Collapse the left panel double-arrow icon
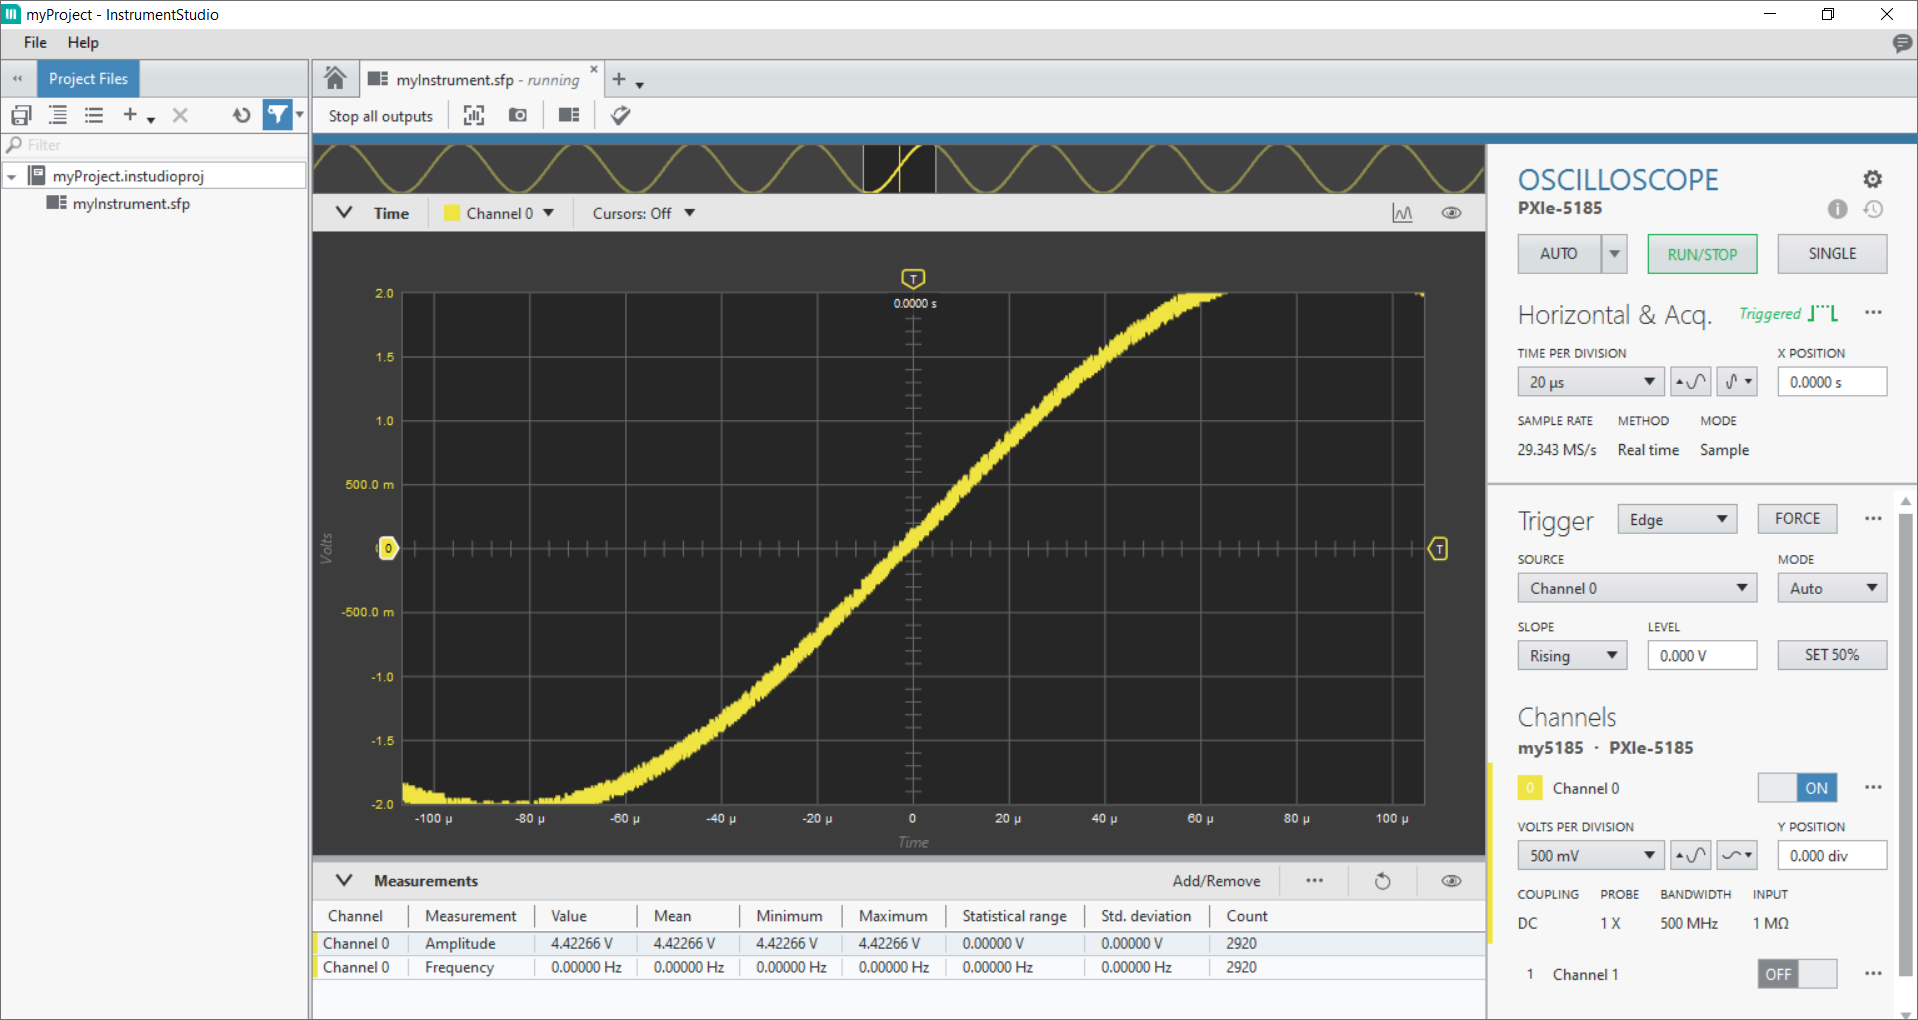Viewport: 1918px width, 1020px height. [x=17, y=78]
